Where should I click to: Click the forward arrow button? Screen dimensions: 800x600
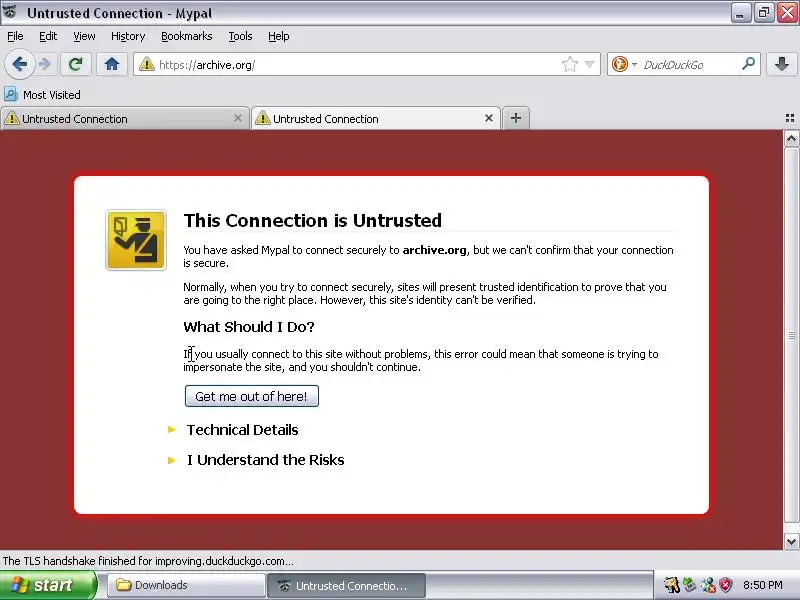click(45, 64)
